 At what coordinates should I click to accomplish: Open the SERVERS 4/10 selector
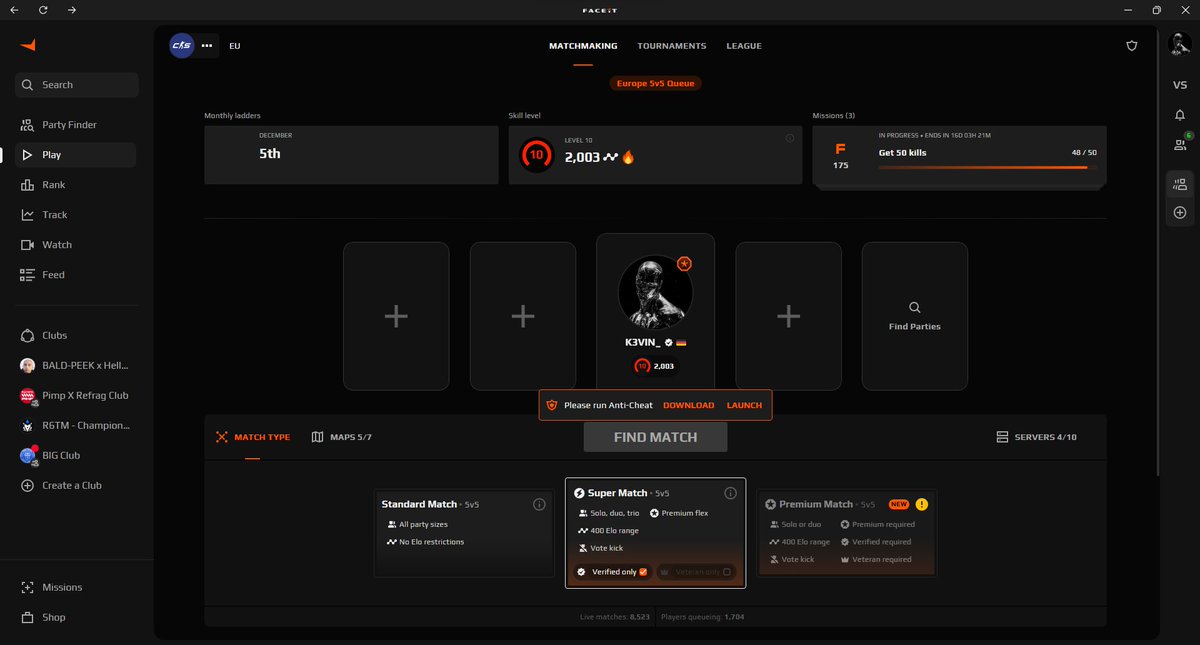(1036, 437)
